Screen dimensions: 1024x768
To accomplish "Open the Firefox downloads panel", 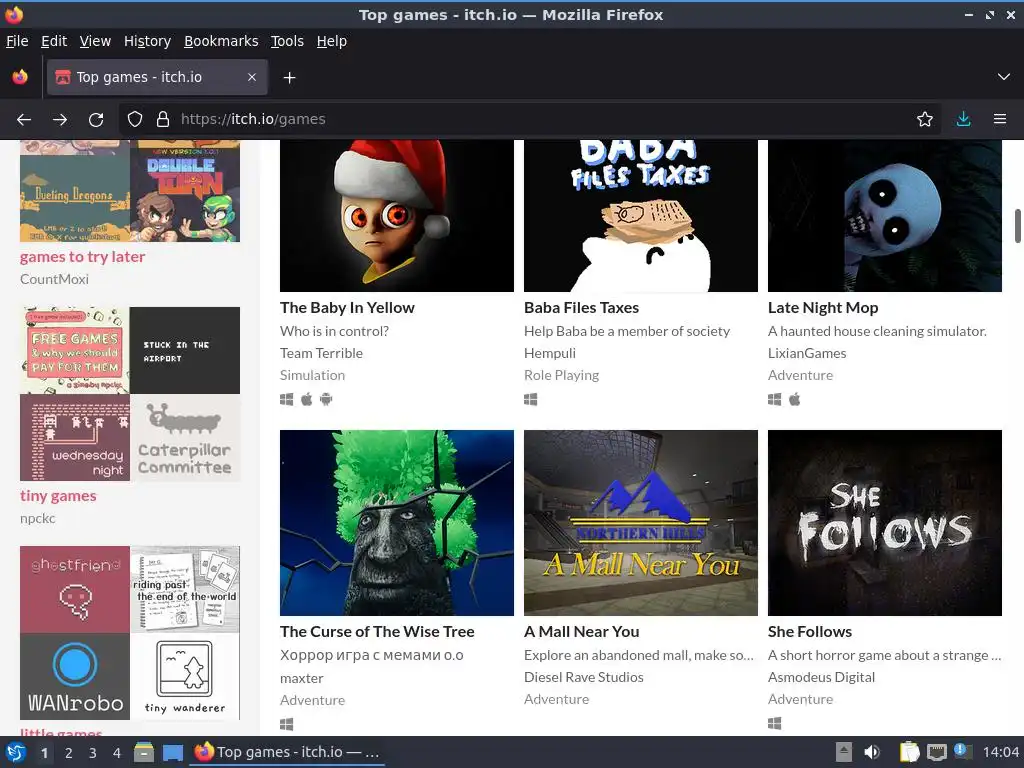I will [x=963, y=120].
